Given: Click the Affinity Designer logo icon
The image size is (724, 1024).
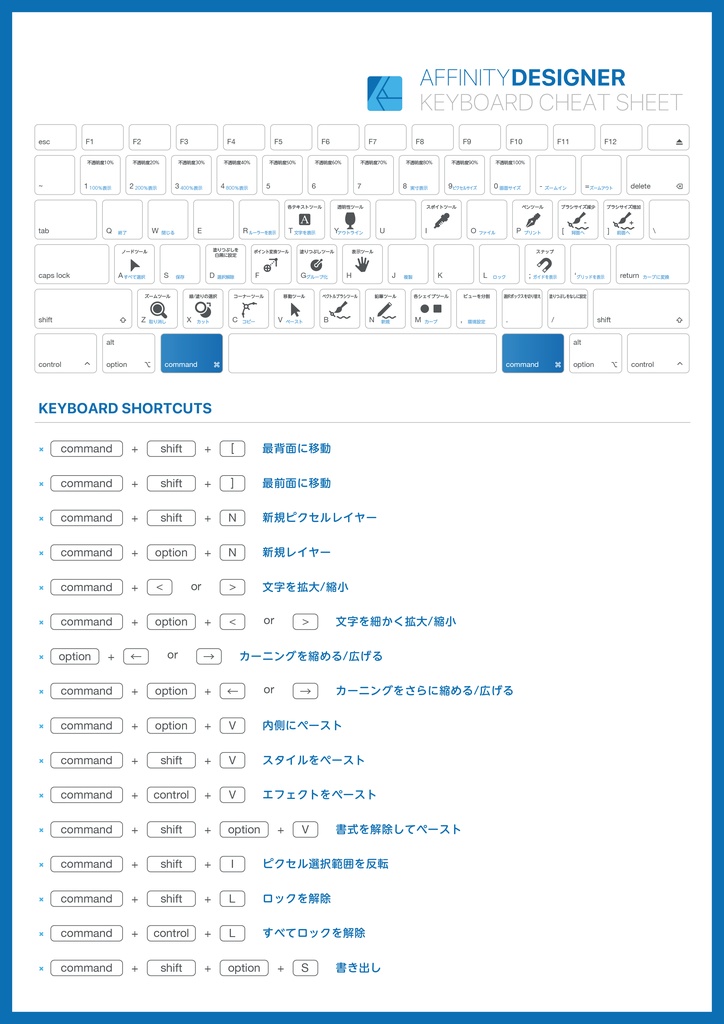Looking at the screenshot, I should tap(385, 93).
